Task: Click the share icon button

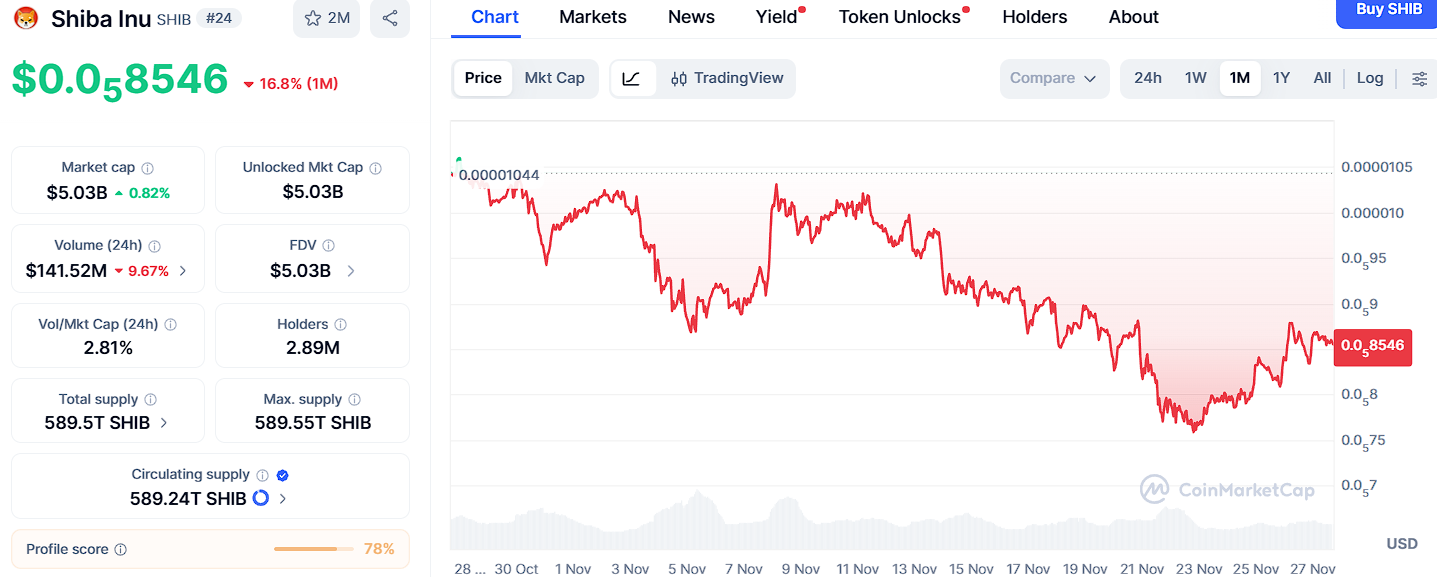Action: coord(390,18)
